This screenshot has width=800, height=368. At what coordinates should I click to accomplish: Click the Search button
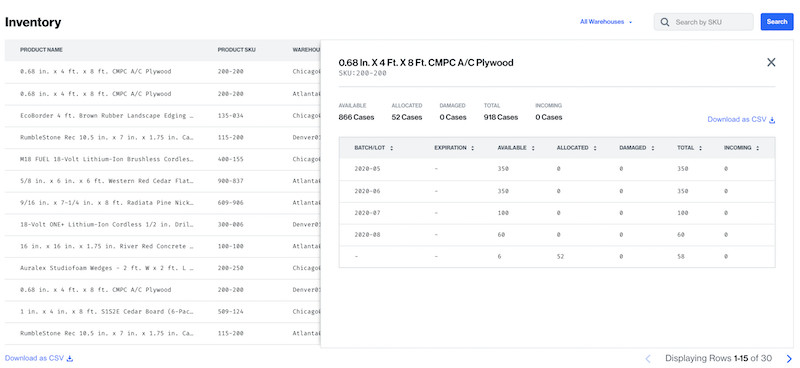(777, 22)
